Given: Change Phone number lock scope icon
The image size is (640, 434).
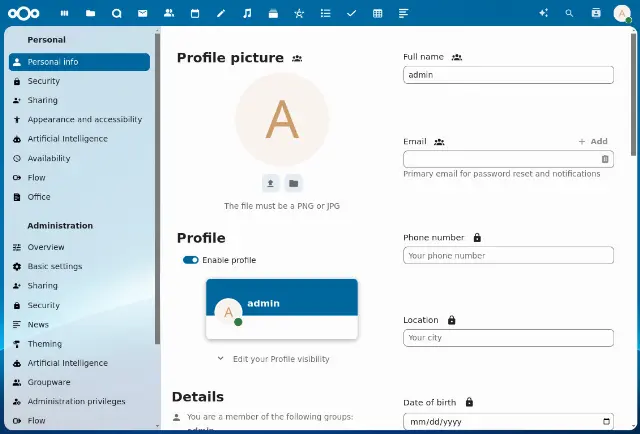Looking at the screenshot, I should tap(477, 238).
